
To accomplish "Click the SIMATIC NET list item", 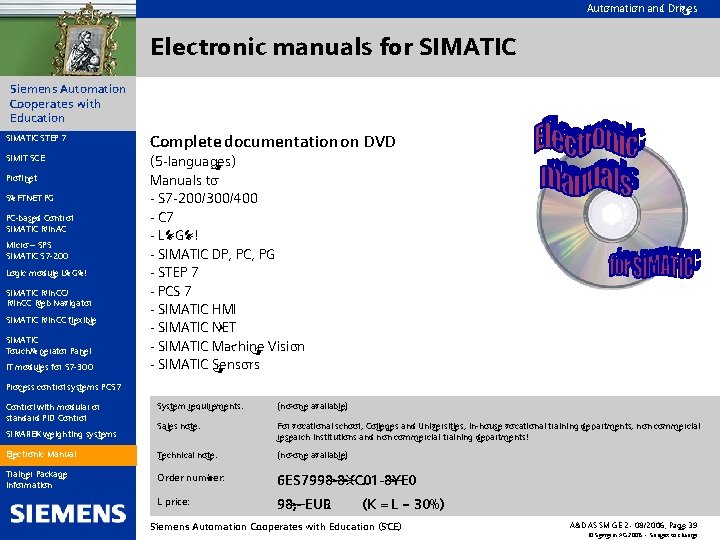I will point(193,327).
